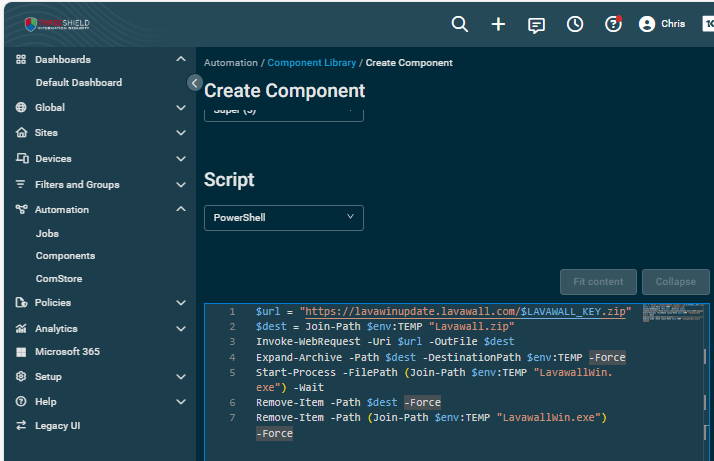Click line number 4 in the editor gutter
This screenshot has width=714, height=461.
pos(232,358)
